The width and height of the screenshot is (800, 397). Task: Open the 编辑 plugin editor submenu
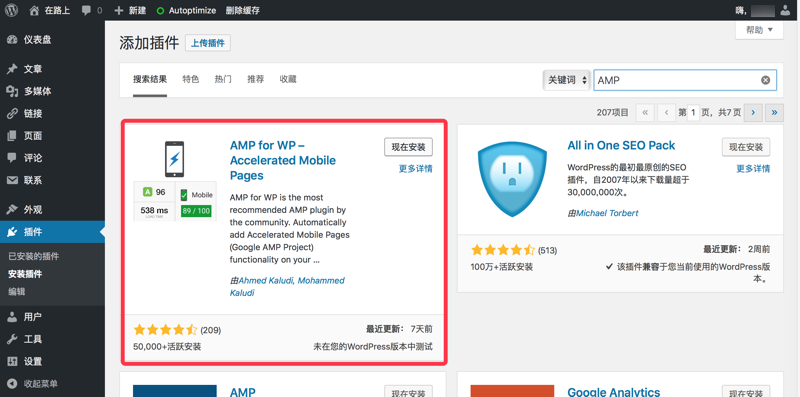(17, 292)
